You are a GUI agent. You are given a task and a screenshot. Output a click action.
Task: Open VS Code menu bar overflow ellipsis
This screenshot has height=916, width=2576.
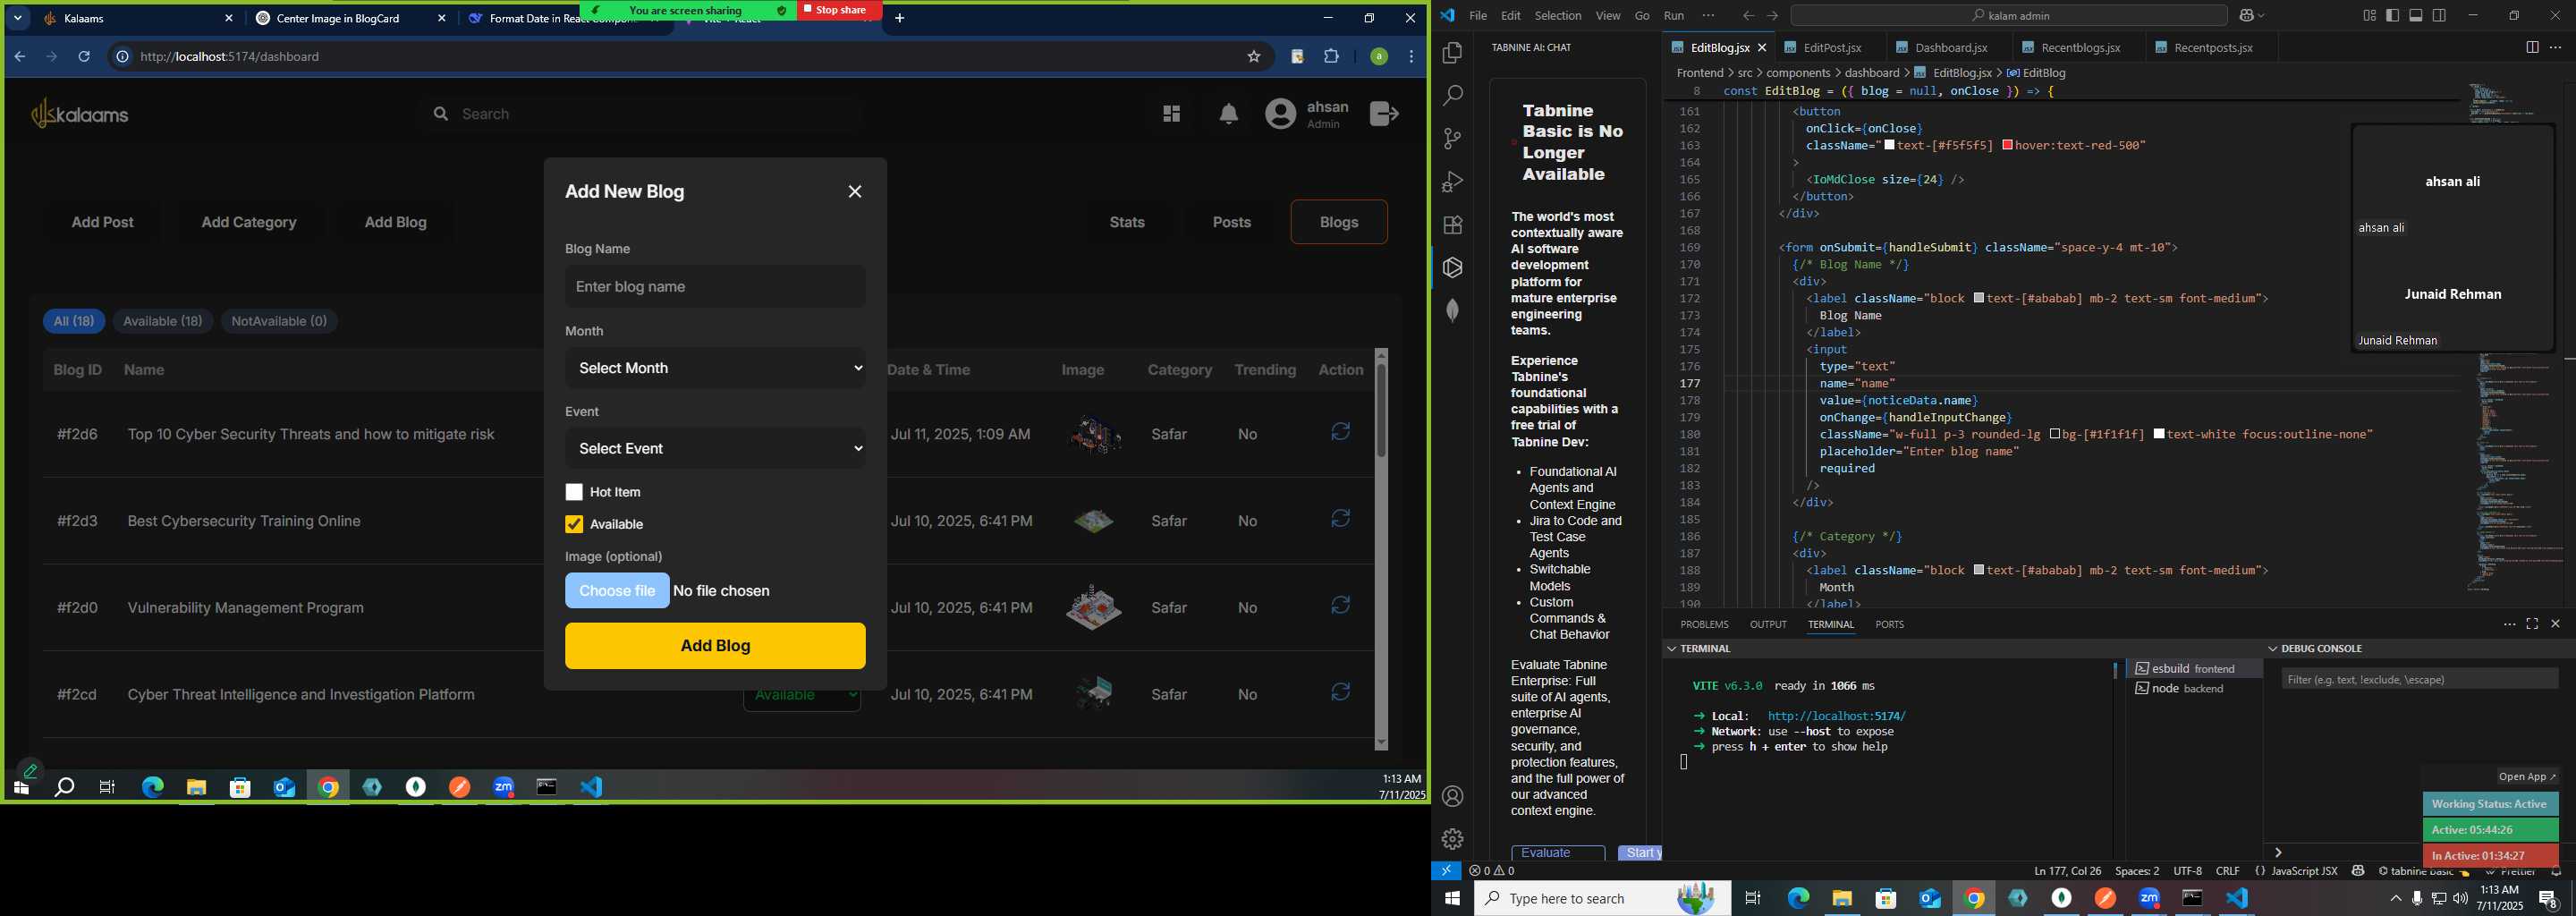(x=1708, y=16)
